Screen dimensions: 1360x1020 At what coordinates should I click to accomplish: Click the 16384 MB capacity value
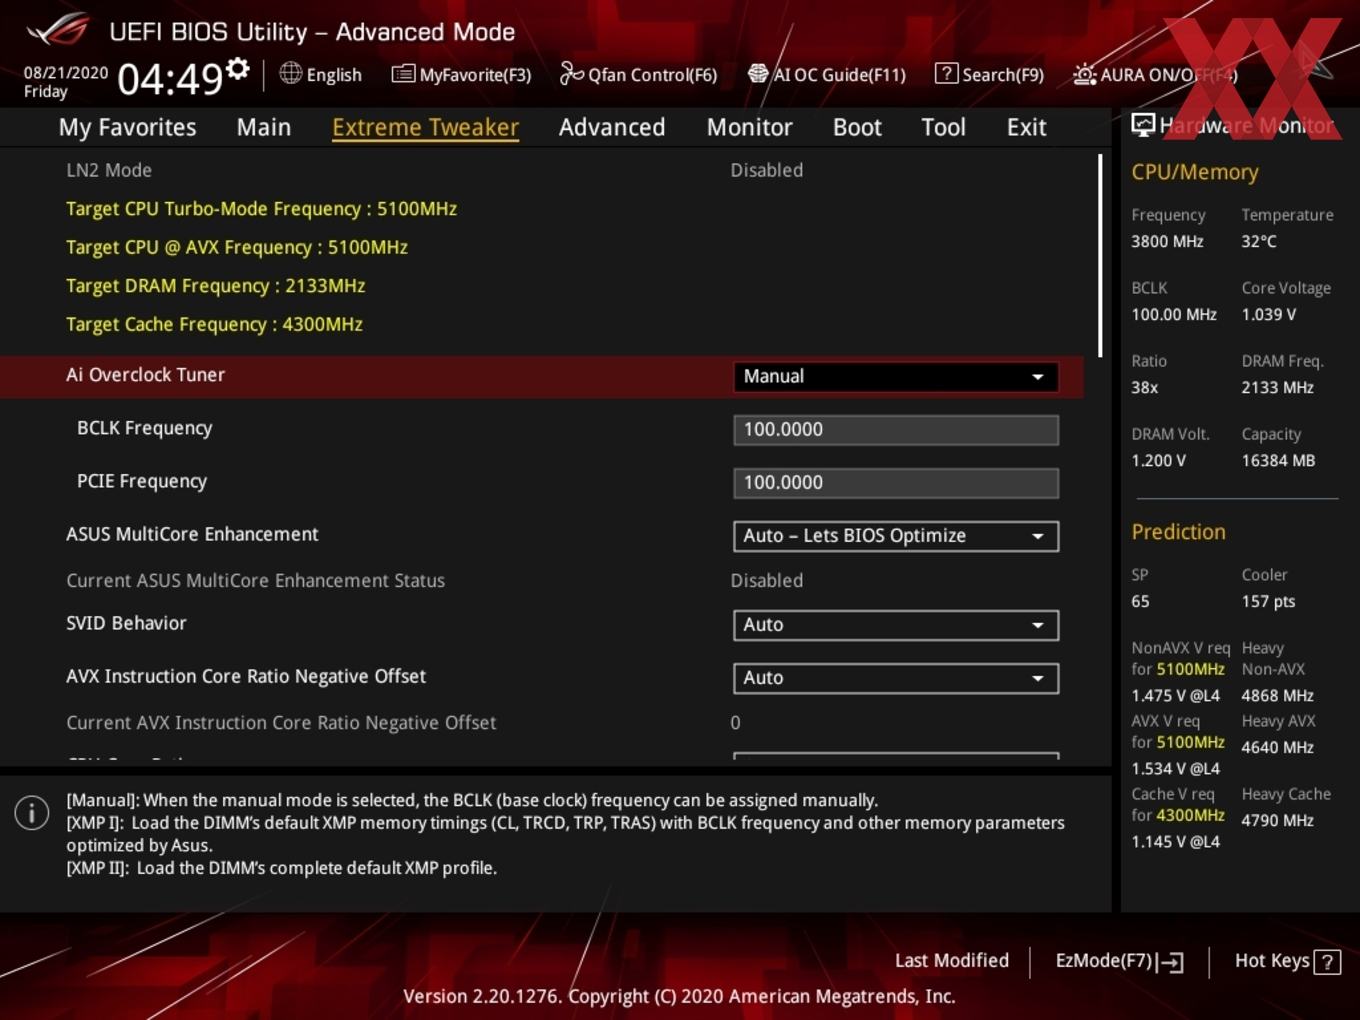(x=1278, y=460)
